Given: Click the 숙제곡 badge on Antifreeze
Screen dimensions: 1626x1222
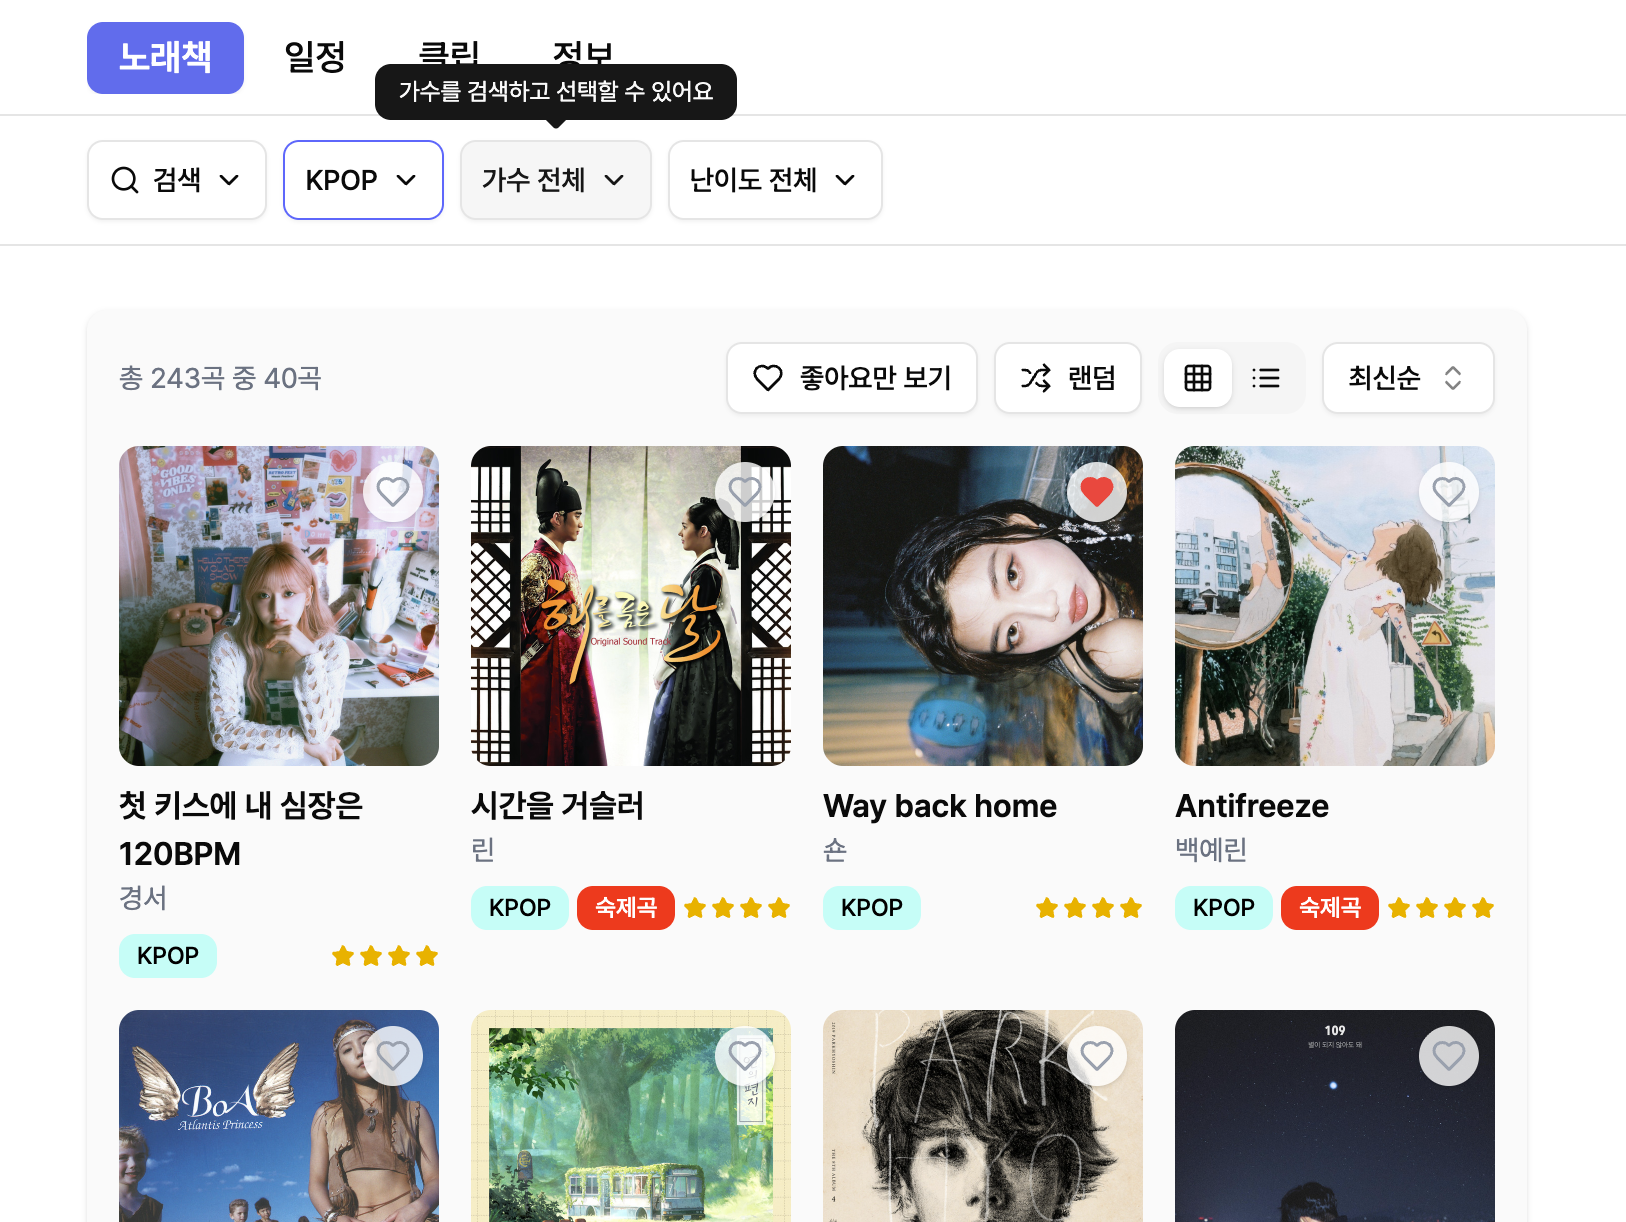Looking at the screenshot, I should coord(1330,908).
